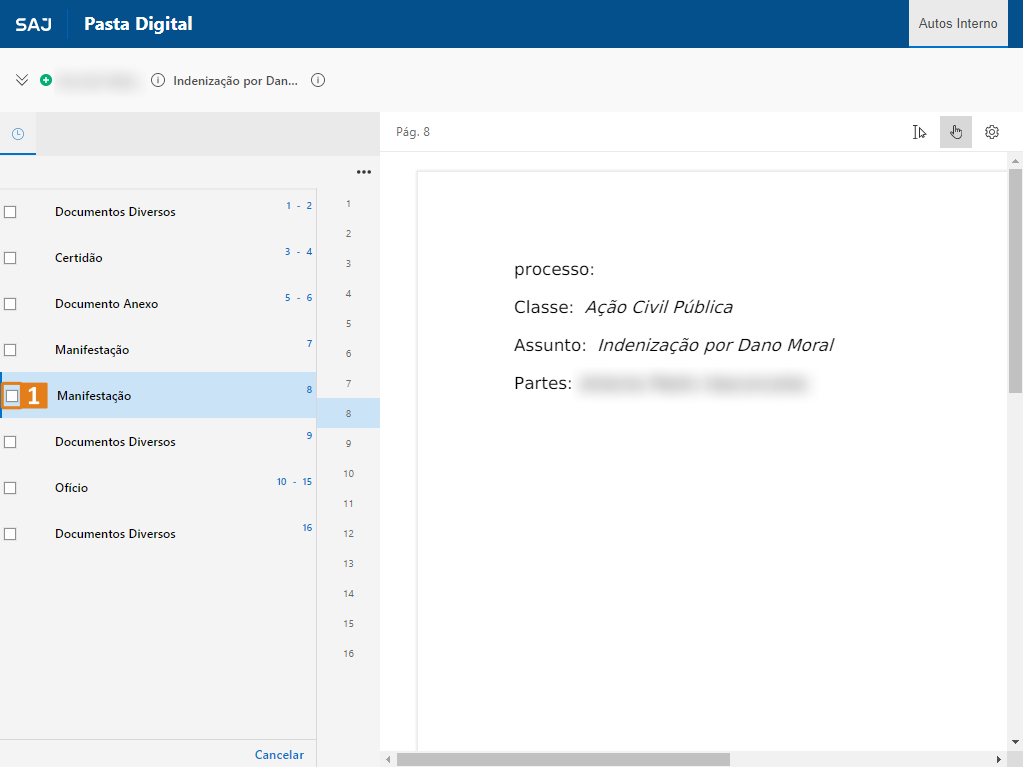Select Documentos Diversos pages 1-2 entry
This screenshot has width=1023, height=767.
point(158,212)
